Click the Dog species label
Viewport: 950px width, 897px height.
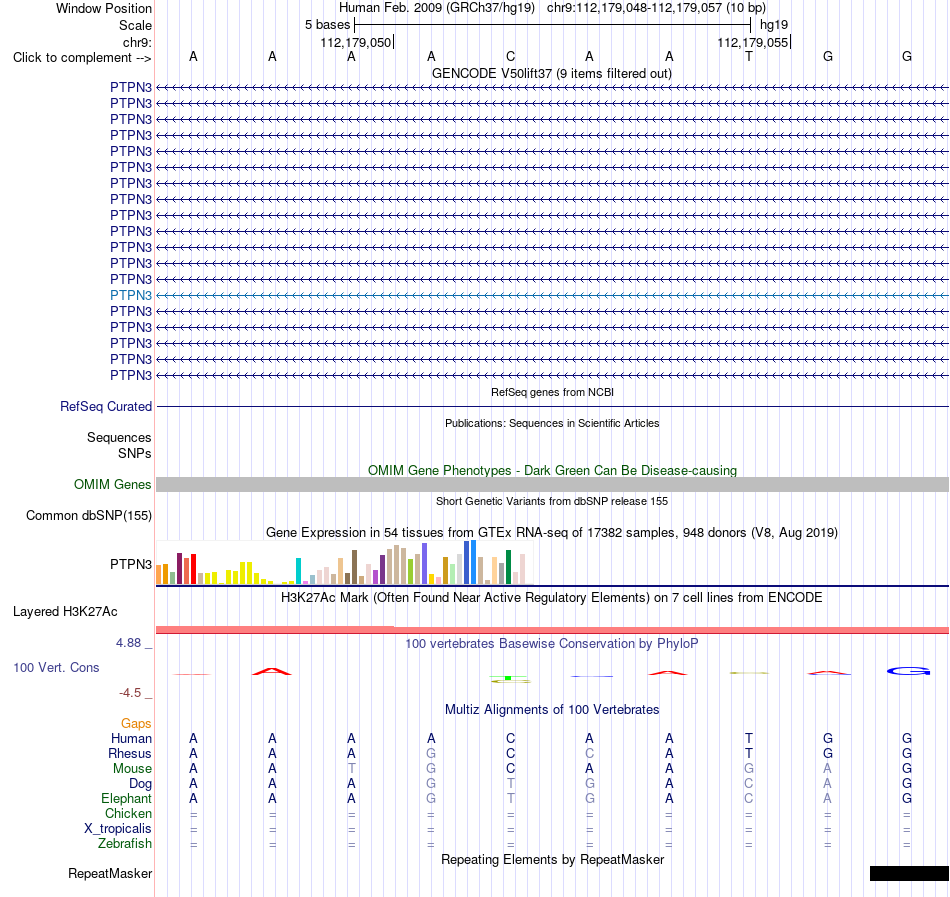[x=140, y=783]
